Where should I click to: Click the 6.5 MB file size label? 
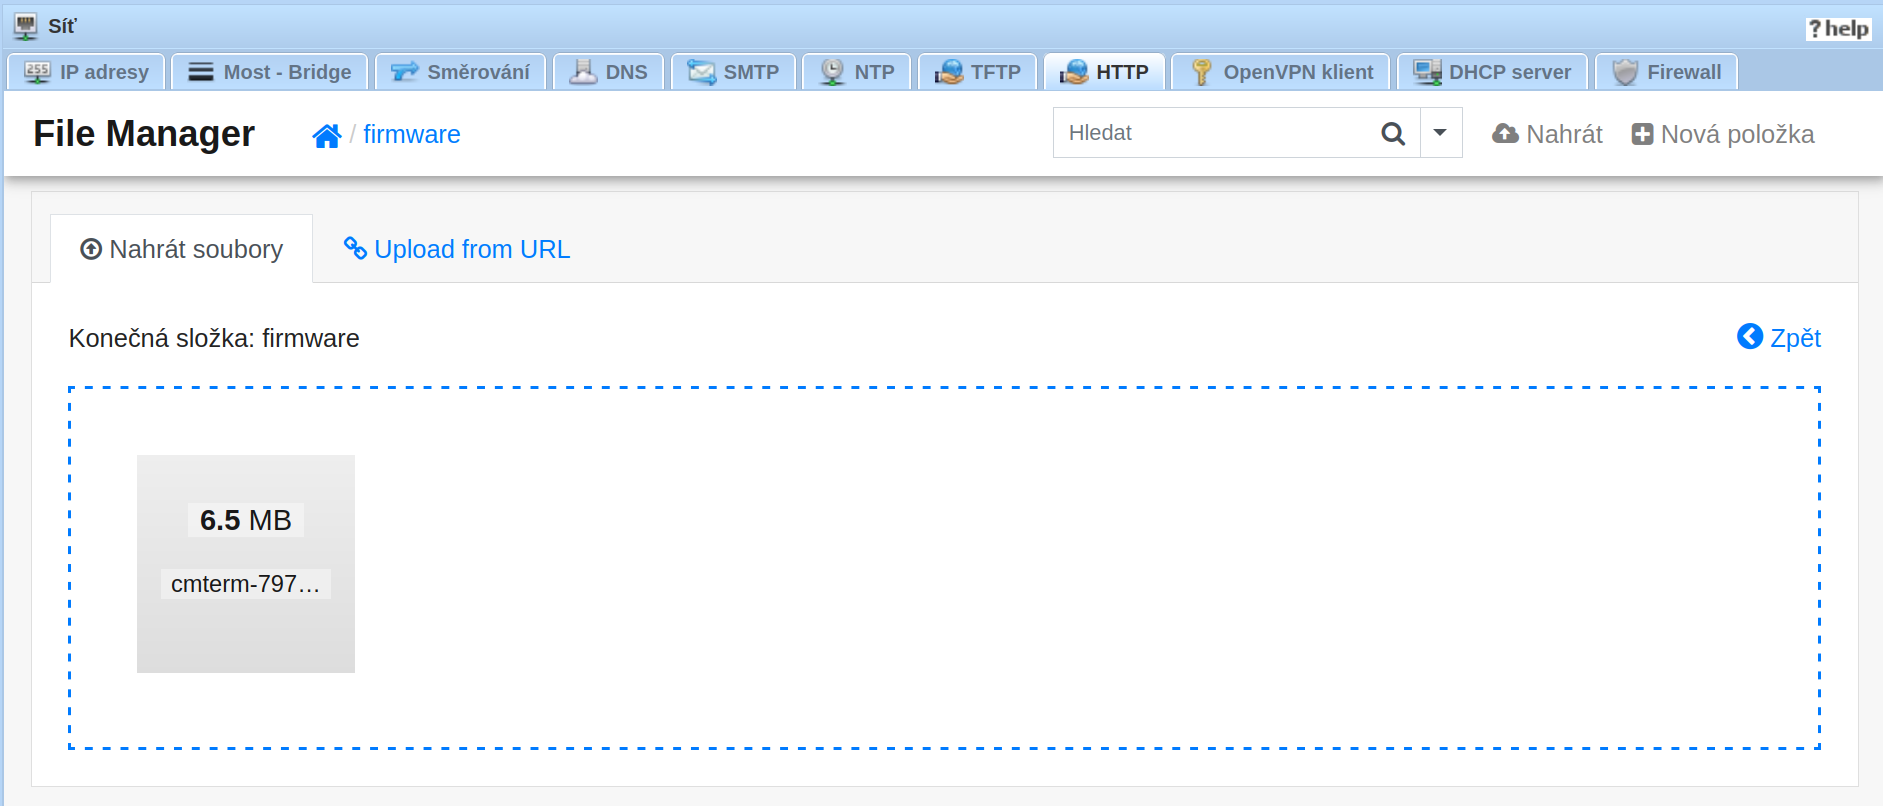click(246, 520)
